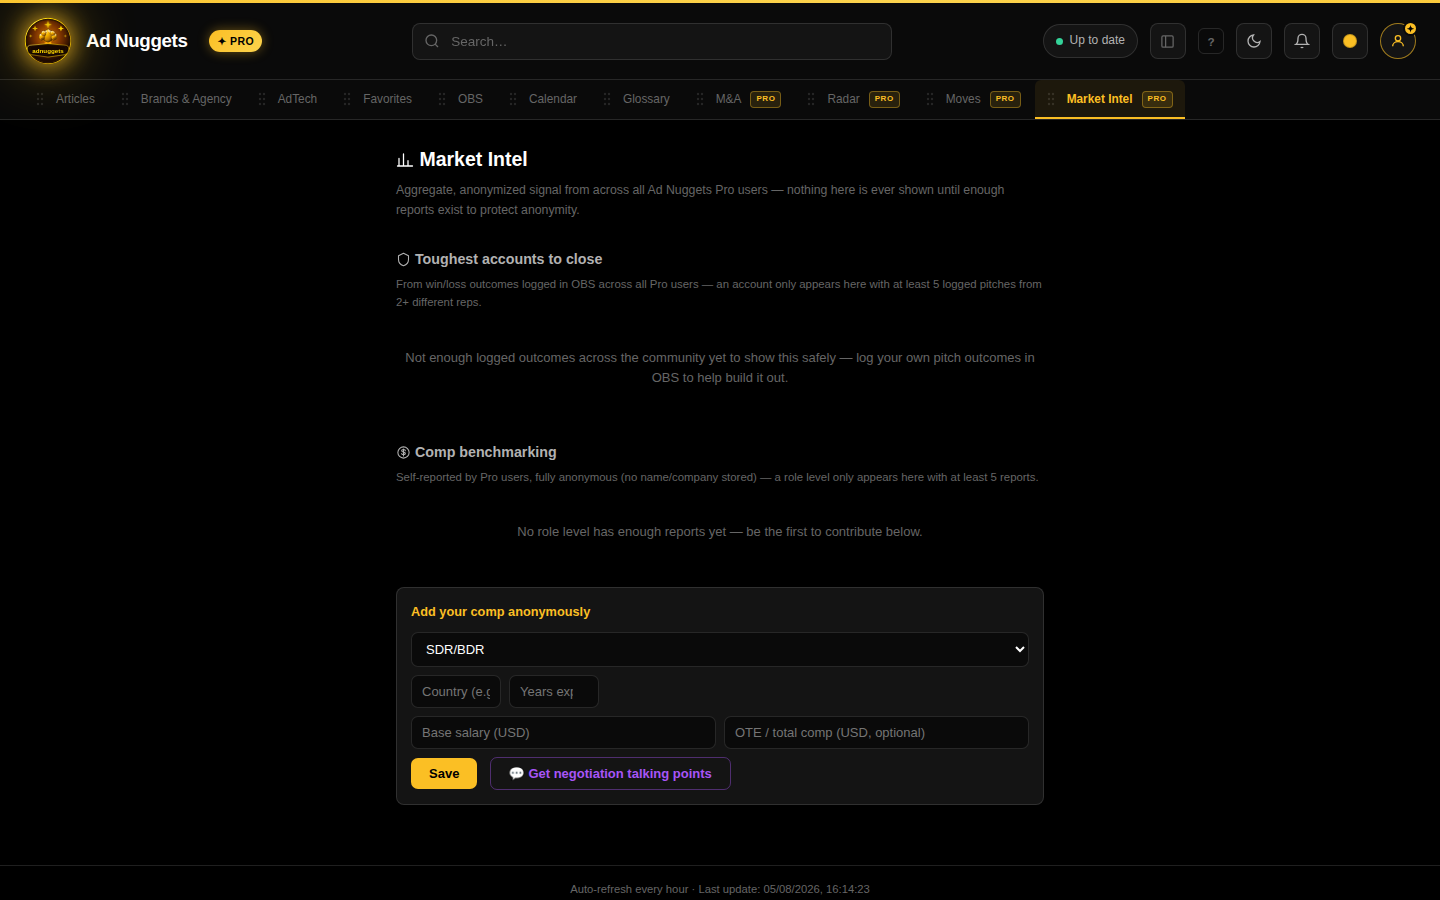Image resolution: width=1440 pixels, height=900 pixels.
Task: Open the Articles tab
Action: coord(75,99)
